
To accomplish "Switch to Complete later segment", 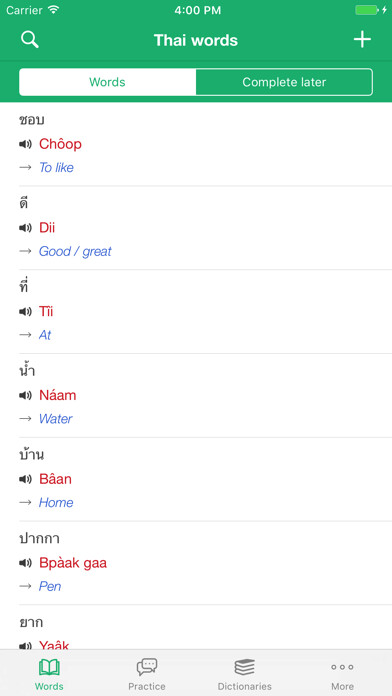I will tap(284, 82).
